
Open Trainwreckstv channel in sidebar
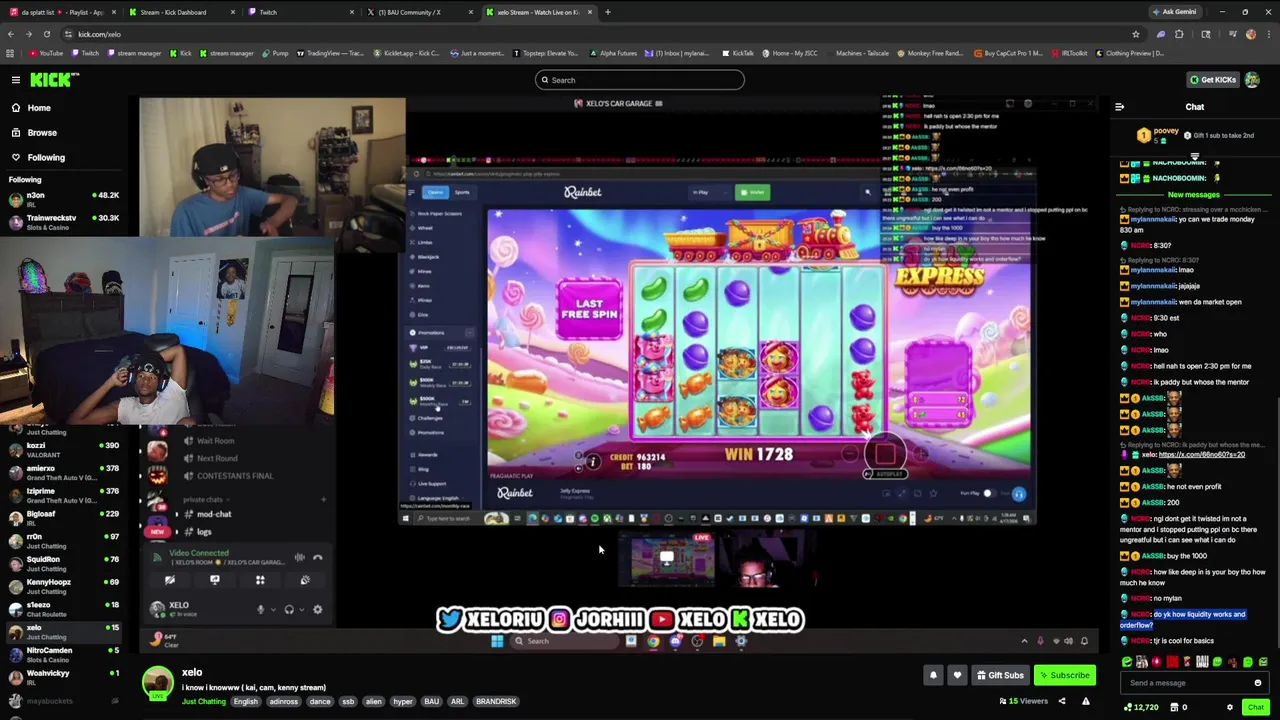[62, 222]
